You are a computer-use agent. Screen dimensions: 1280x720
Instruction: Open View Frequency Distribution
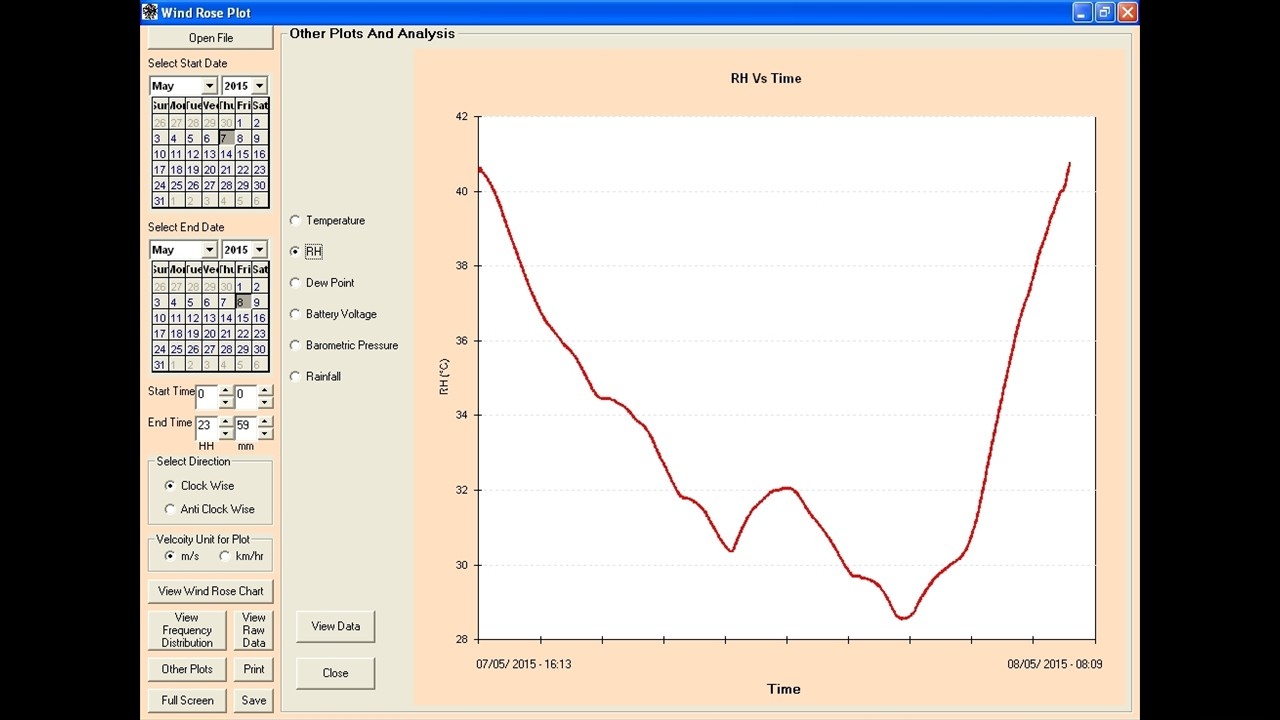pos(187,631)
